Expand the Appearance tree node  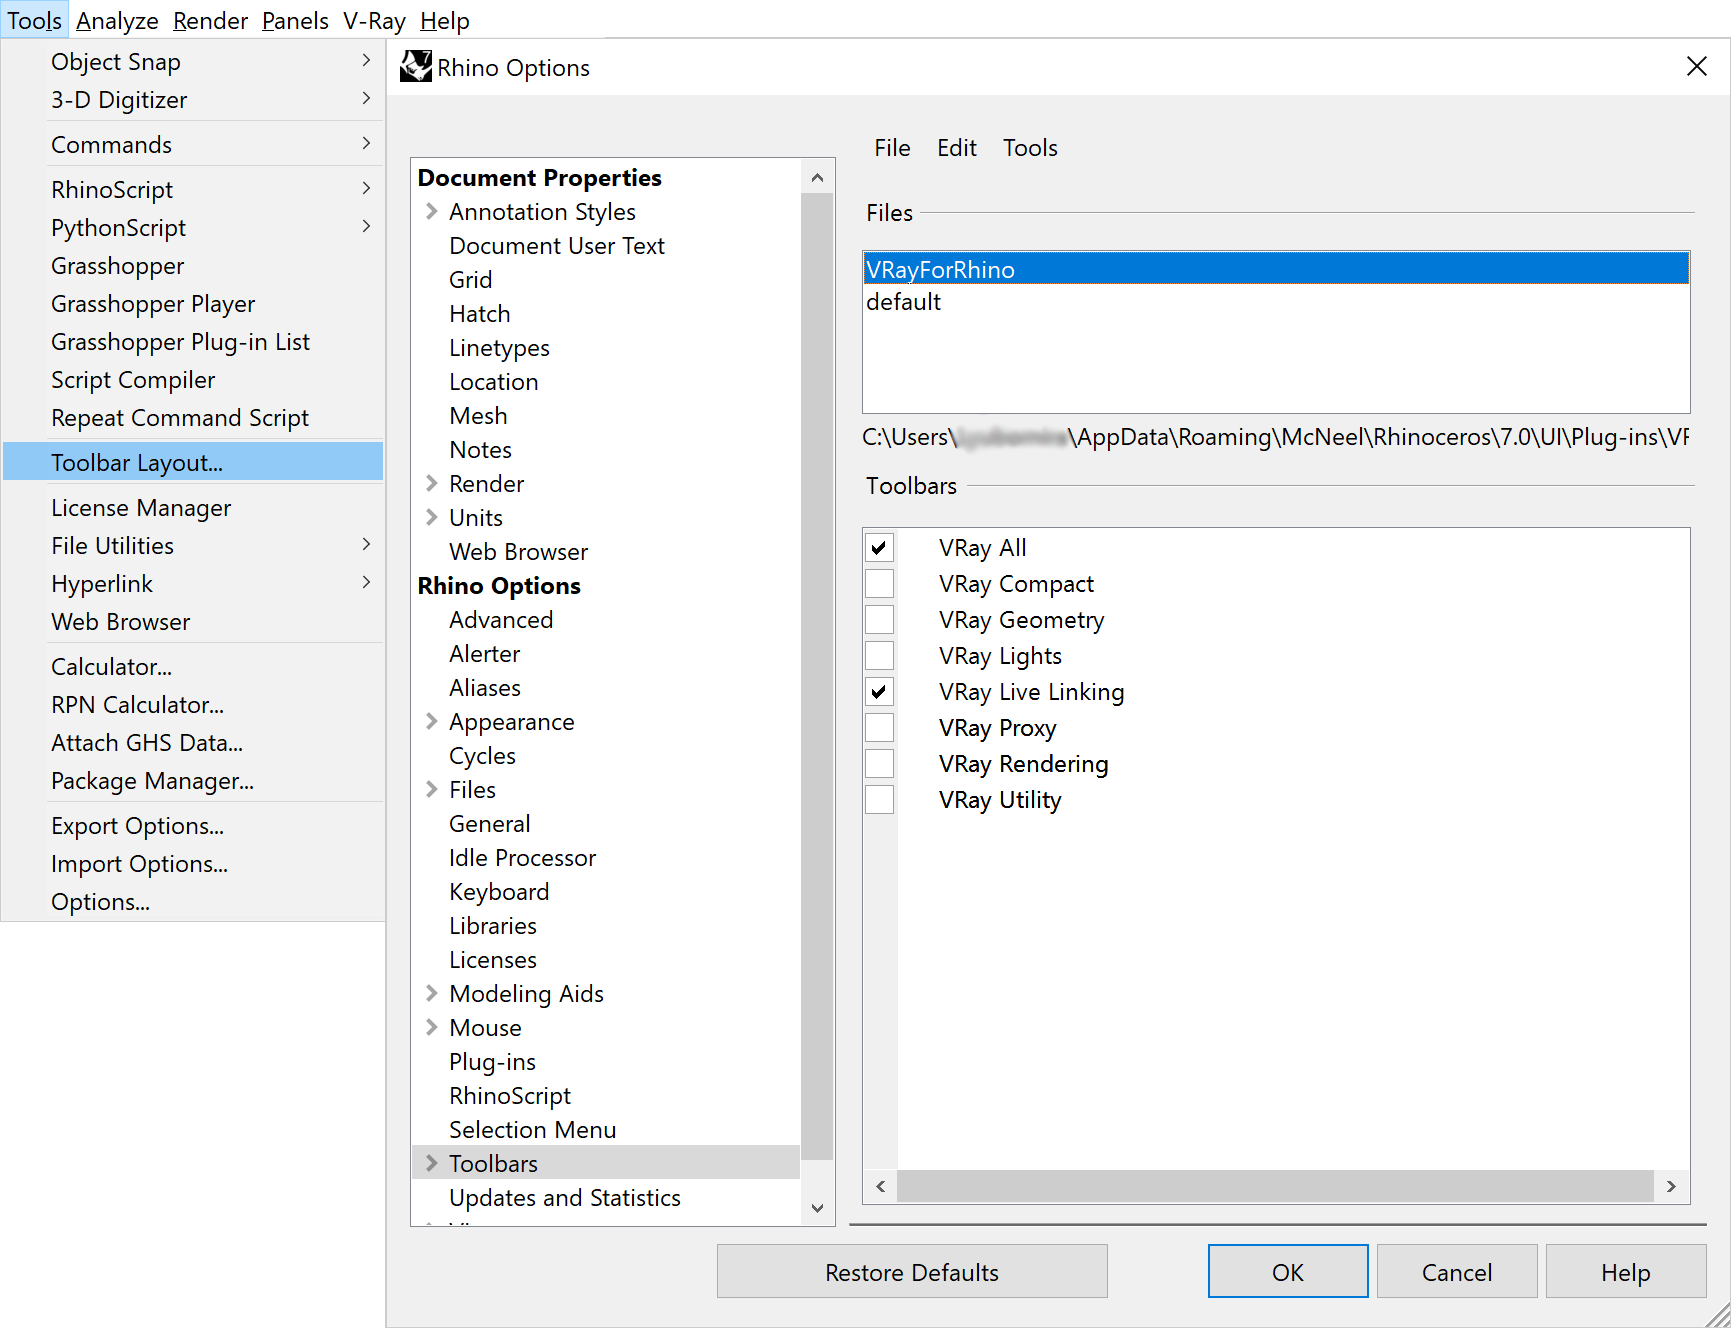[x=431, y=721]
